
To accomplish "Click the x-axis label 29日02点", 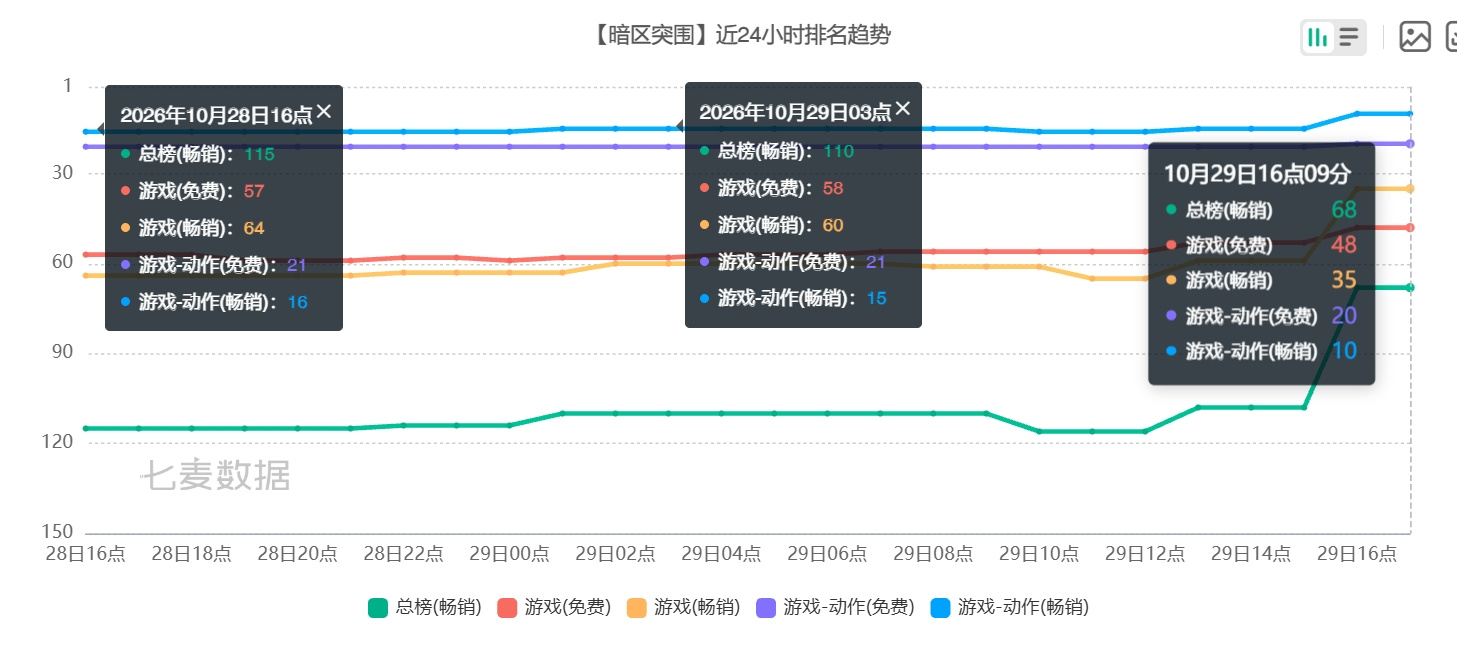I will pyautogui.click(x=616, y=554).
